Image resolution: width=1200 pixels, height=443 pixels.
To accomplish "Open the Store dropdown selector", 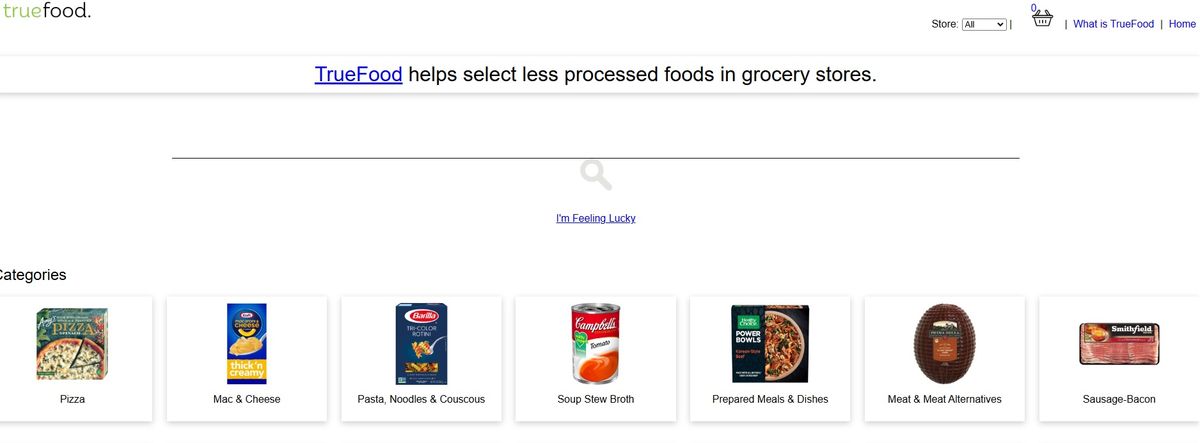I will (x=984, y=24).
